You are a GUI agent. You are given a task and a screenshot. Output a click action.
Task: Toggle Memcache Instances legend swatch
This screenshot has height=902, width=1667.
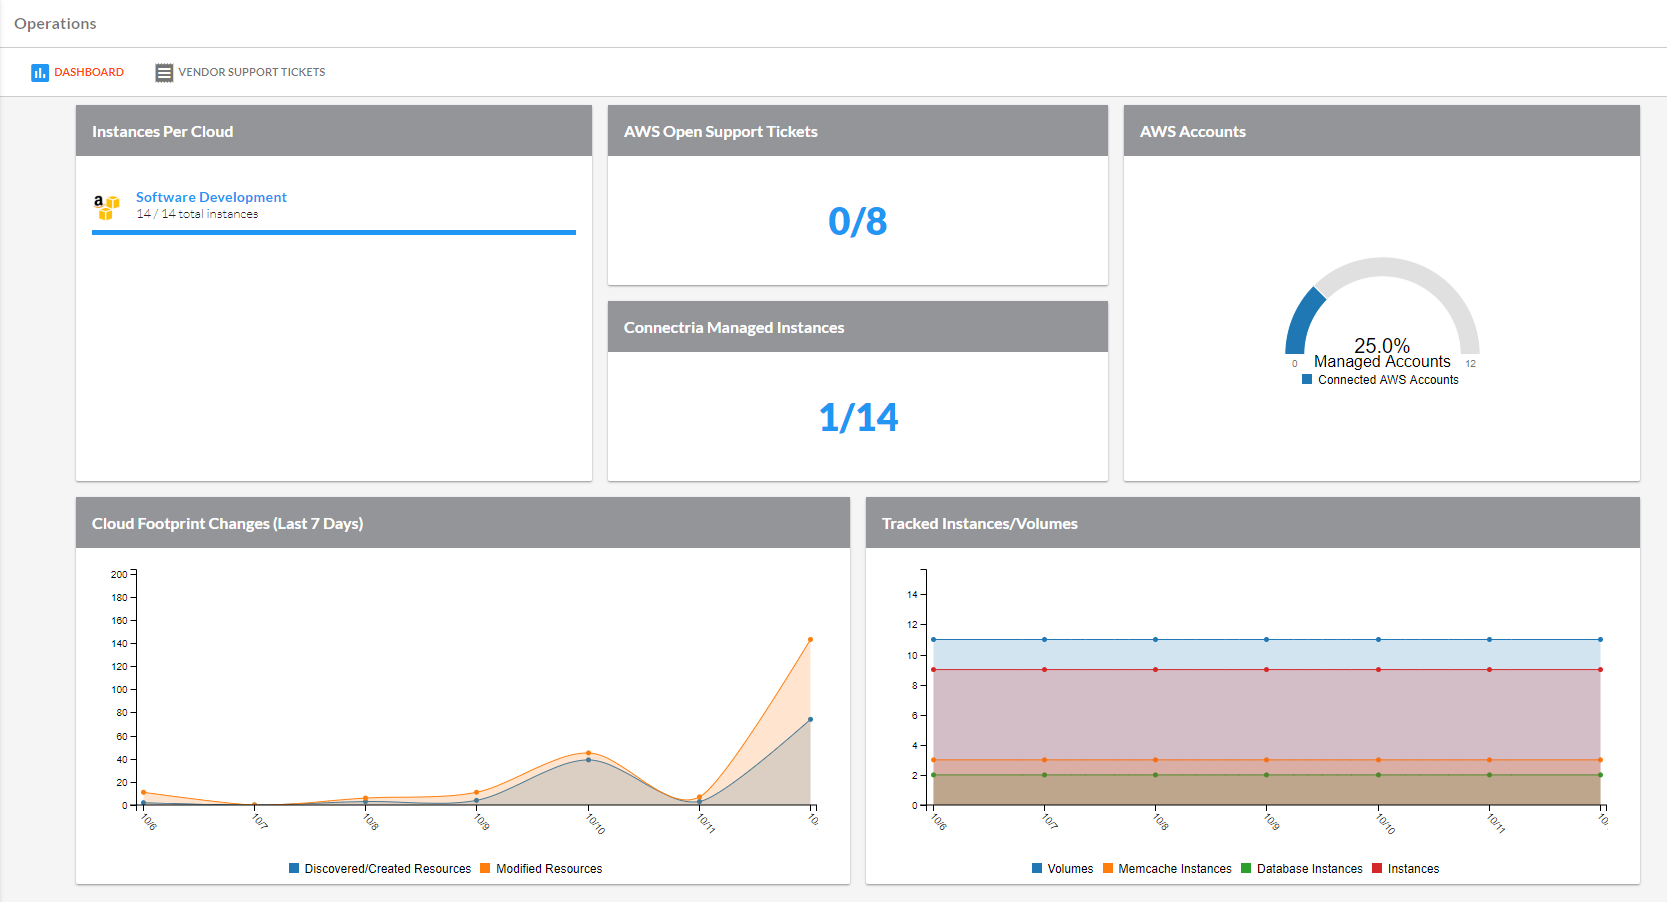(1108, 868)
